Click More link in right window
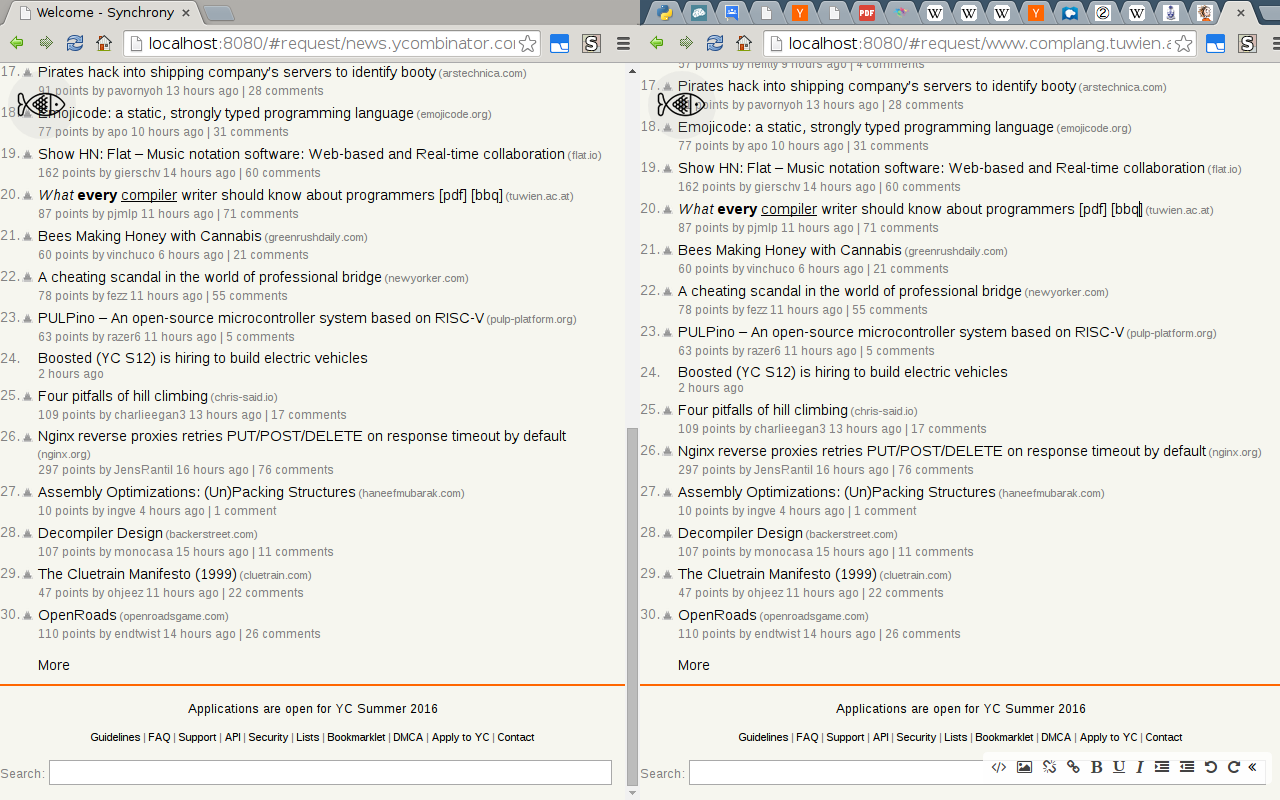Screen dimensions: 1280x800 pyautogui.click(x=694, y=665)
